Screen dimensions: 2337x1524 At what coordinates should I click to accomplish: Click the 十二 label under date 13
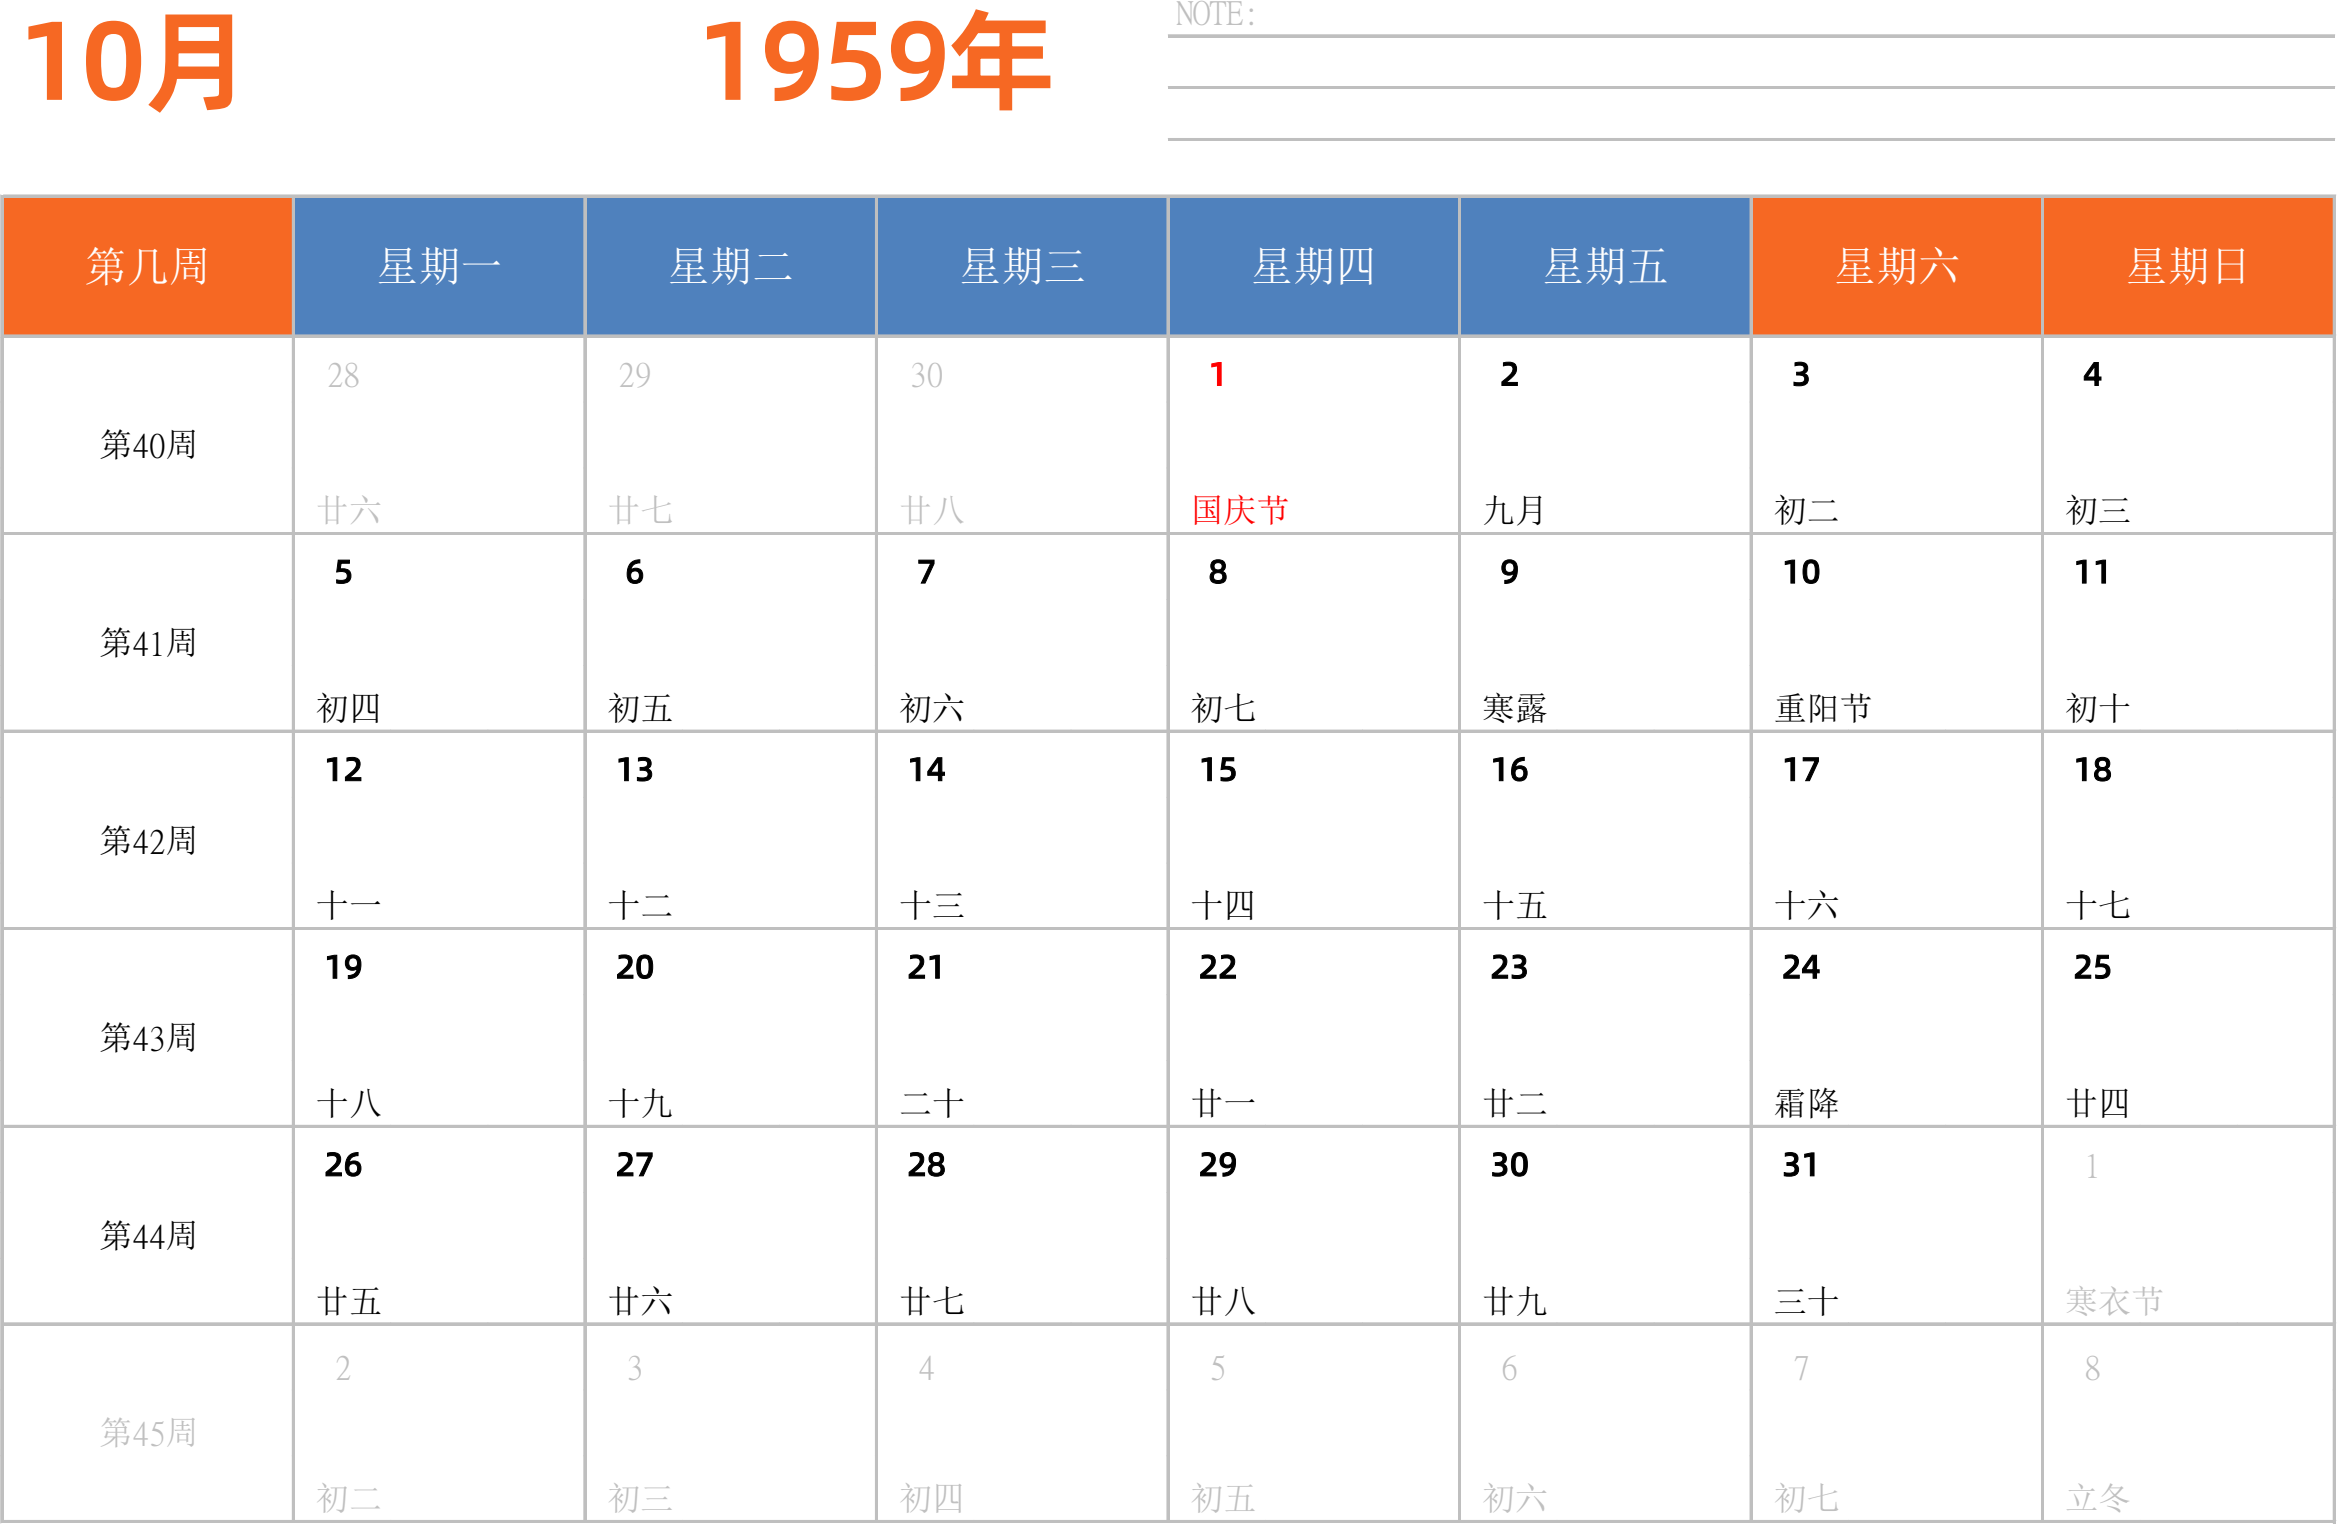640,905
